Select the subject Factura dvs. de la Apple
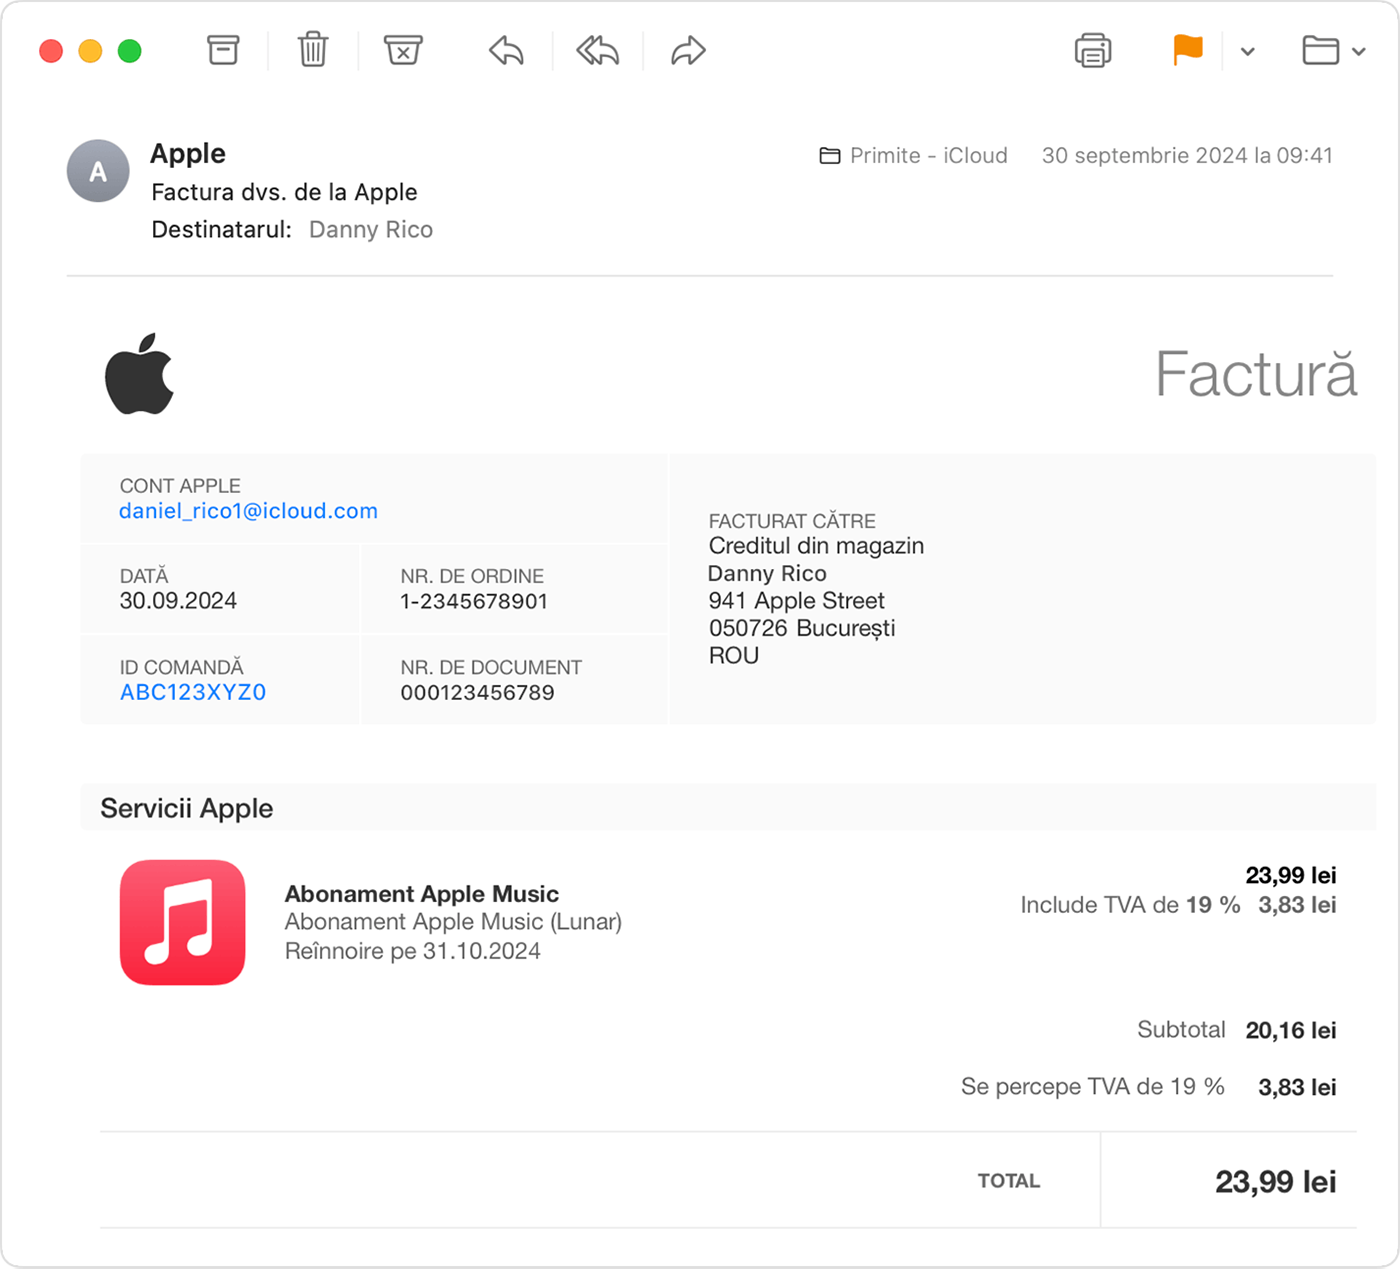1400x1270 pixels. [x=284, y=192]
